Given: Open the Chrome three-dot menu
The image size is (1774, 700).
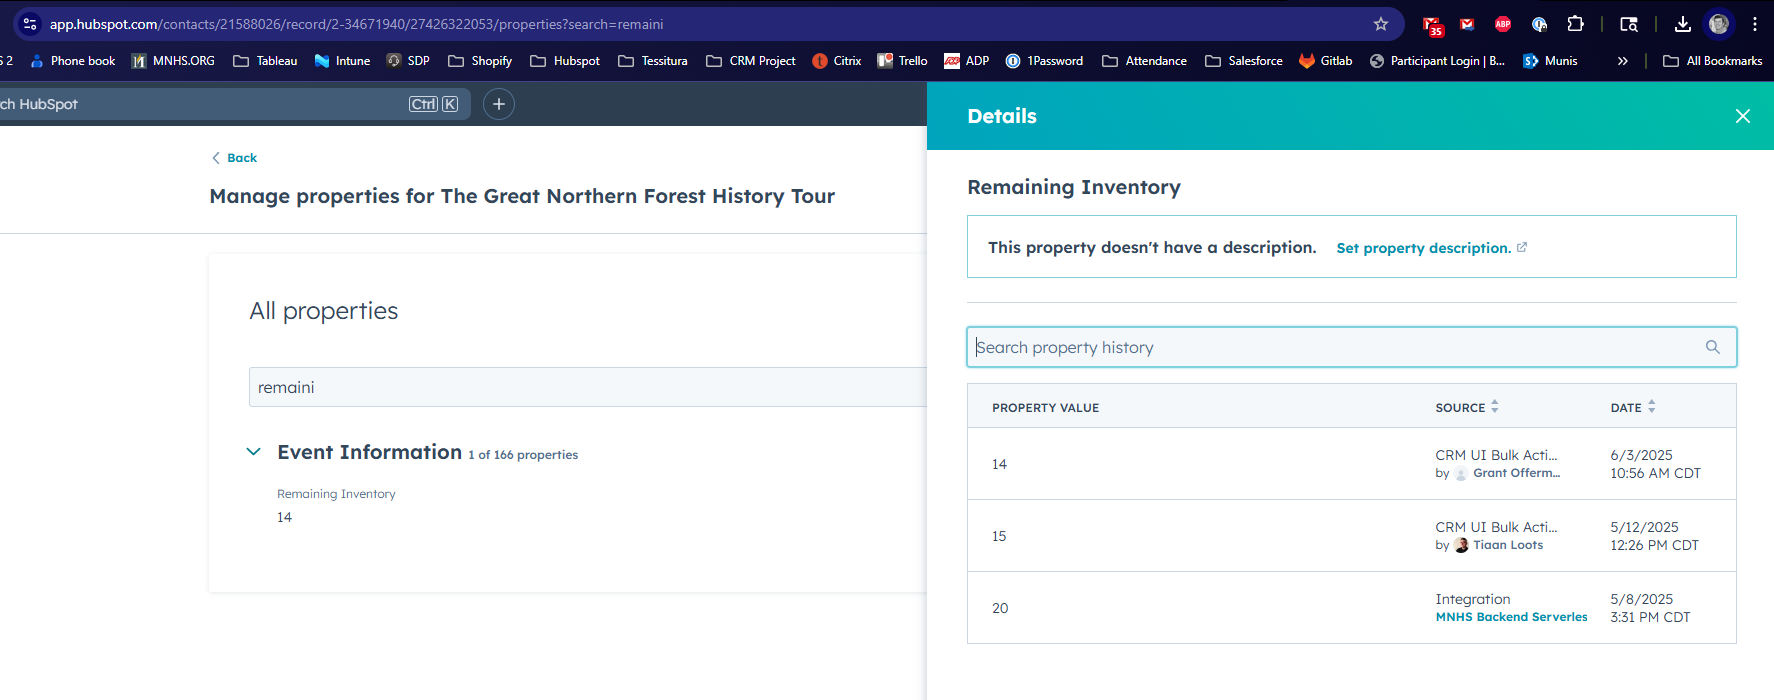Looking at the screenshot, I should click(1754, 24).
